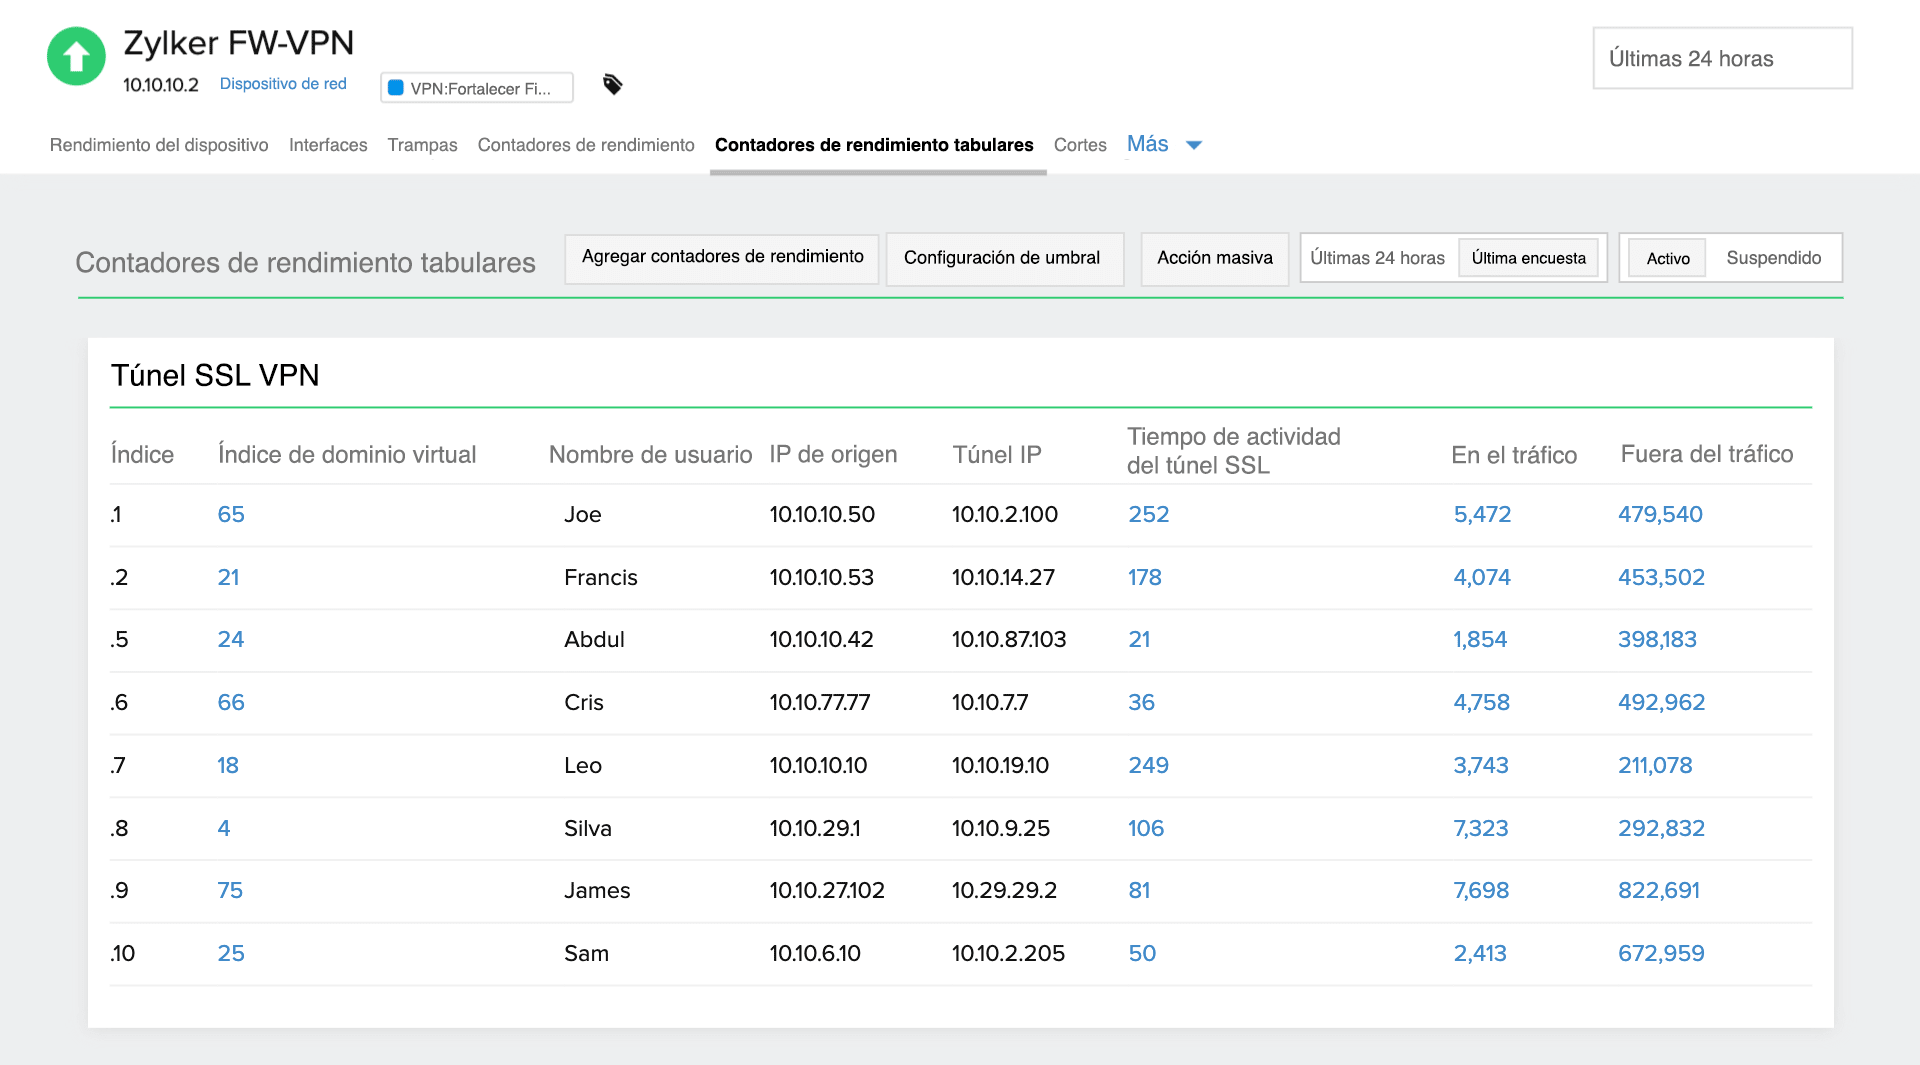1920x1065 pixels.
Task: Click uptime value 178 for Francis
Action: (1145, 578)
